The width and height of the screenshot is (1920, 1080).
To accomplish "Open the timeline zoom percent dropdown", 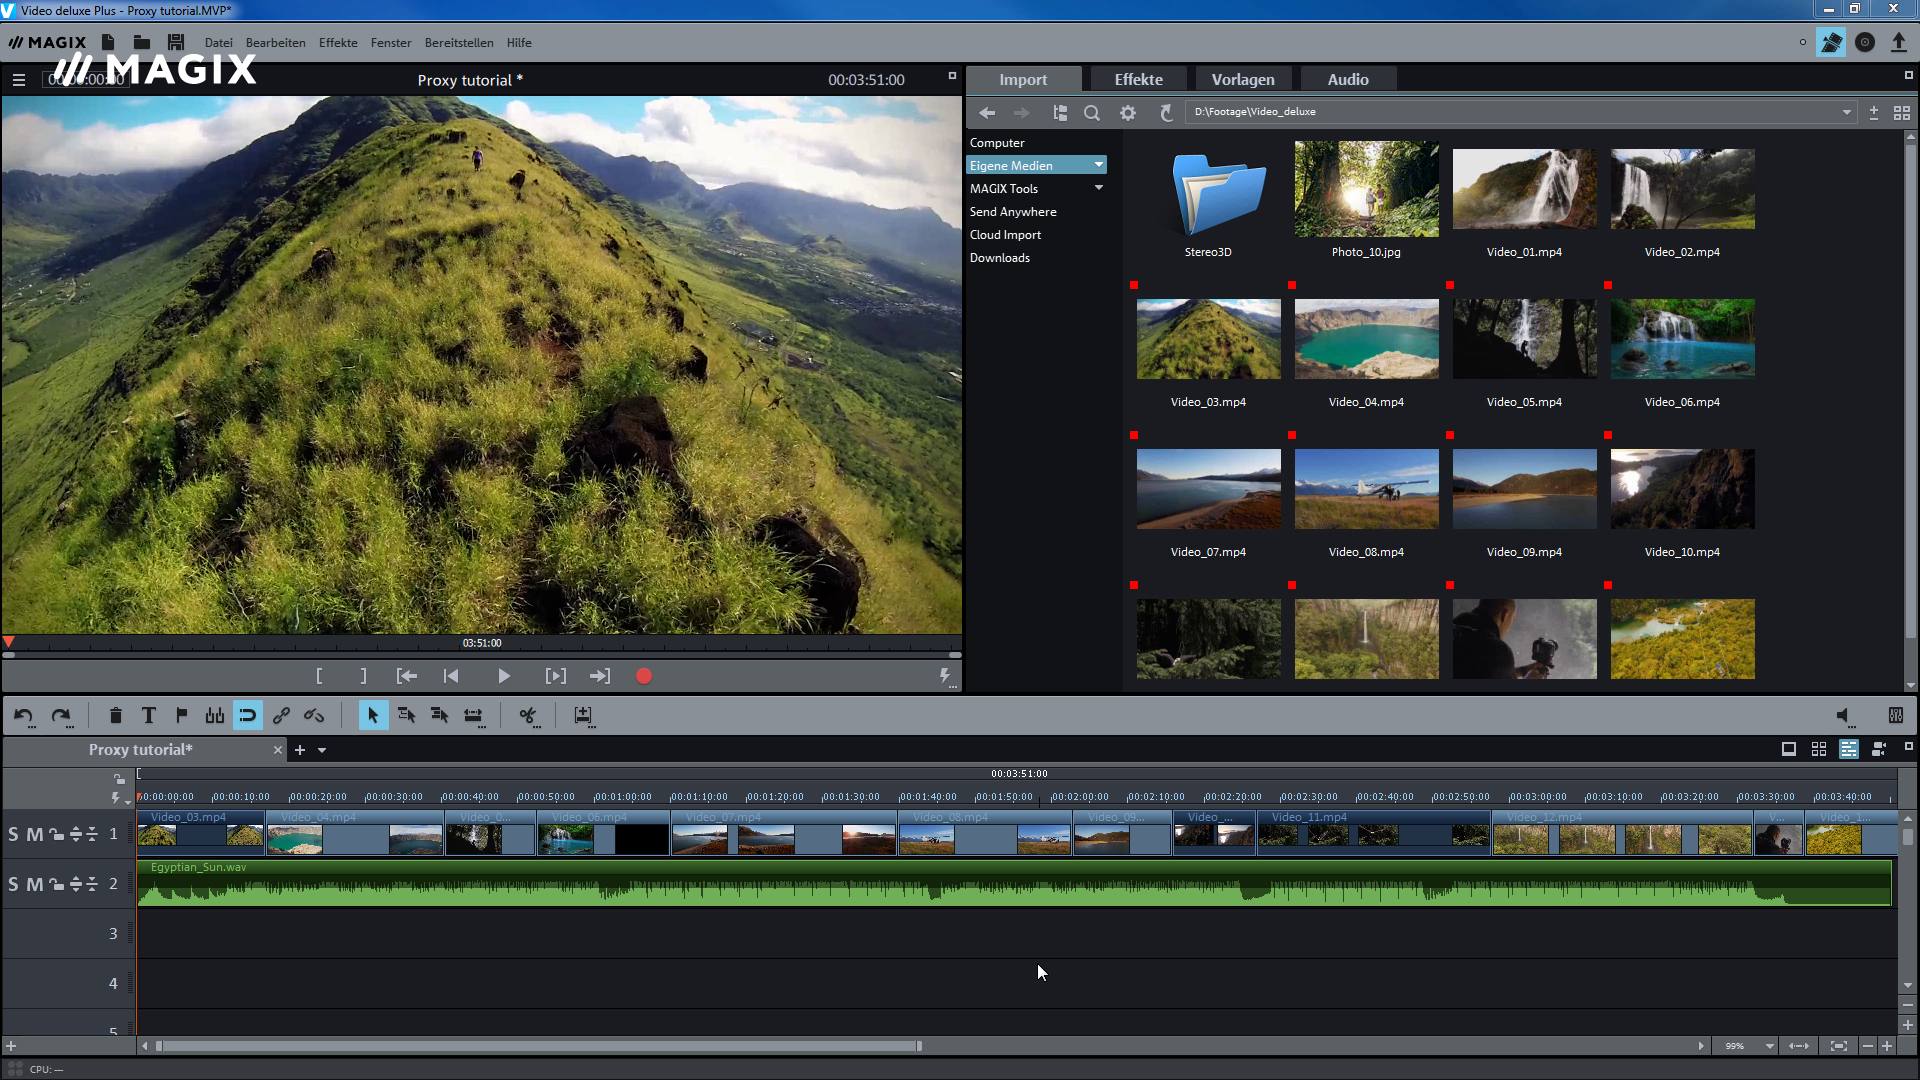I will [1769, 1046].
